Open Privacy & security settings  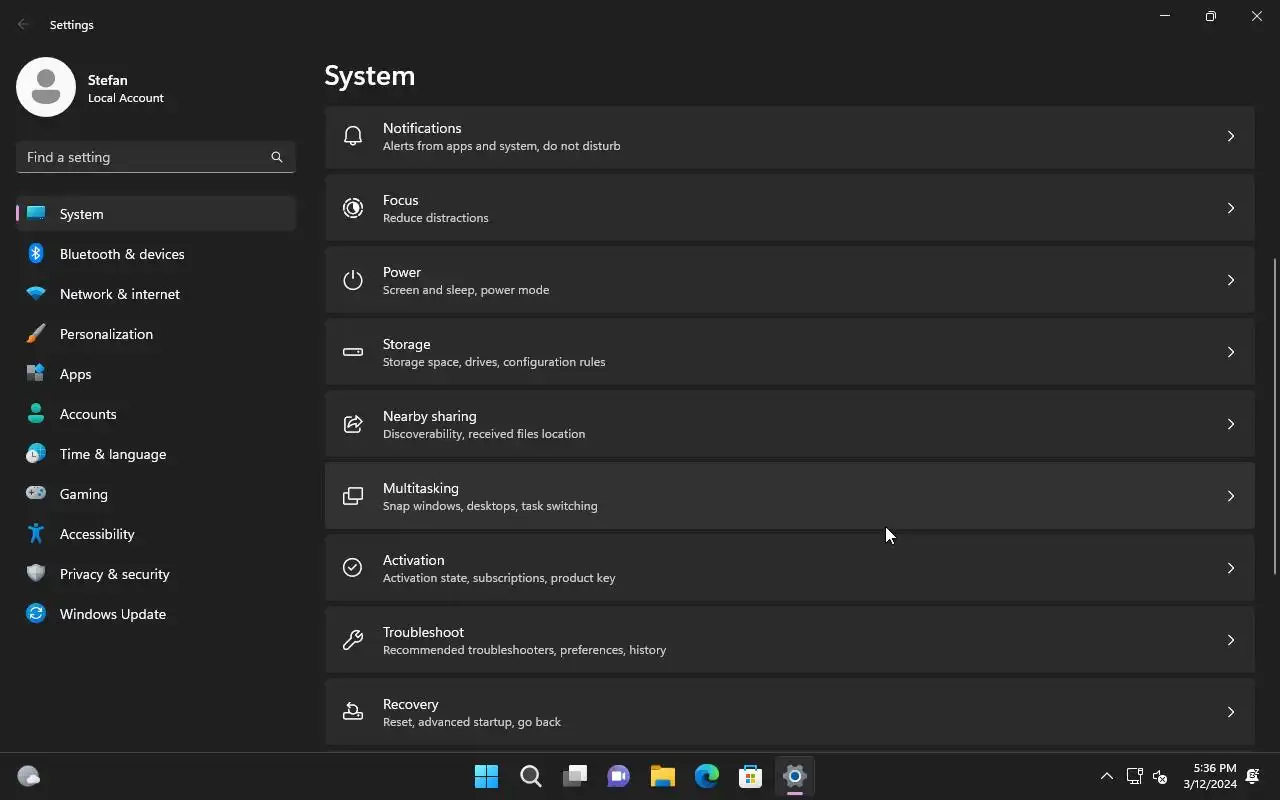pyautogui.click(x=156, y=574)
